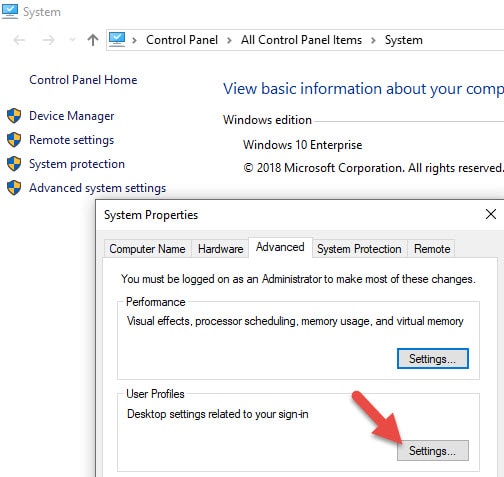Switch to the Computer Name tab
Image resolution: width=504 pixels, height=477 pixels.
[x=147, y=249]
